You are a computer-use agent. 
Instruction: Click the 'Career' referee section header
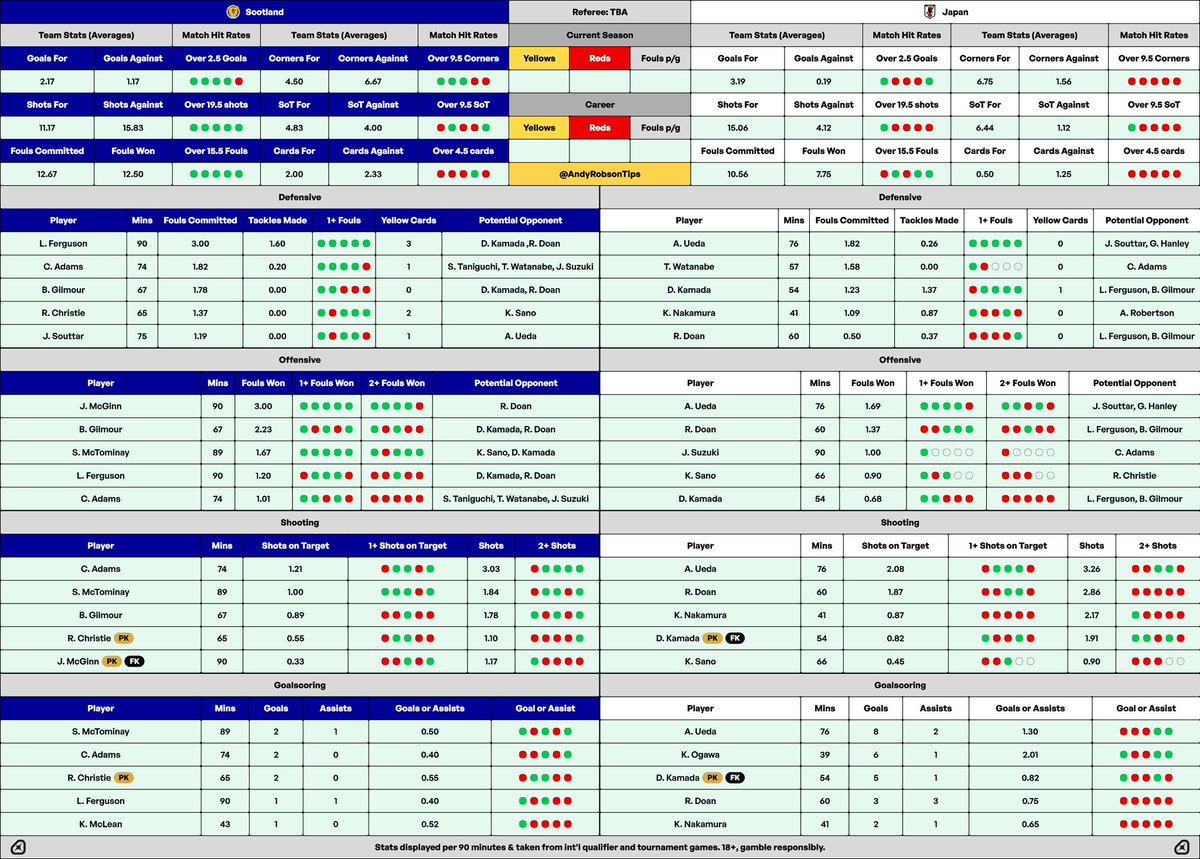point(599,105)
